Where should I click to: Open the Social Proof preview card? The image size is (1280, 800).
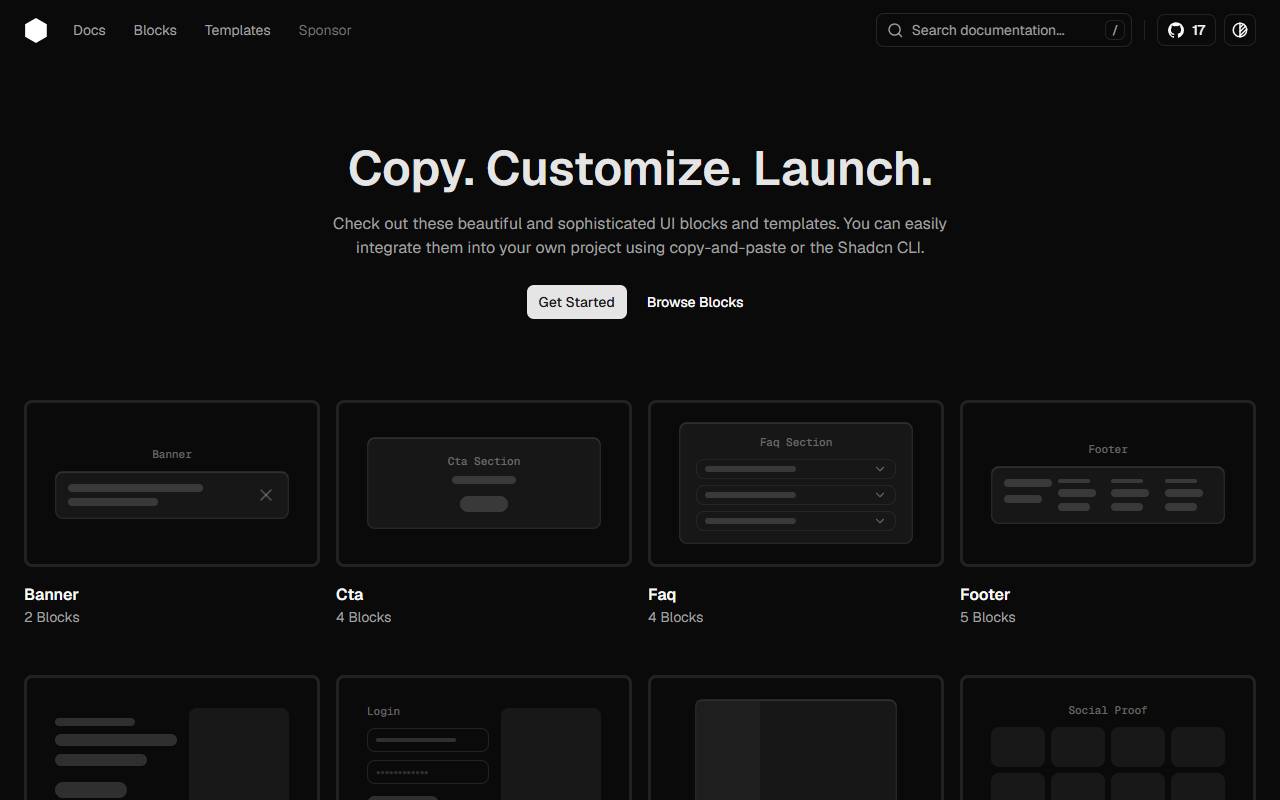pos(1108,738)
